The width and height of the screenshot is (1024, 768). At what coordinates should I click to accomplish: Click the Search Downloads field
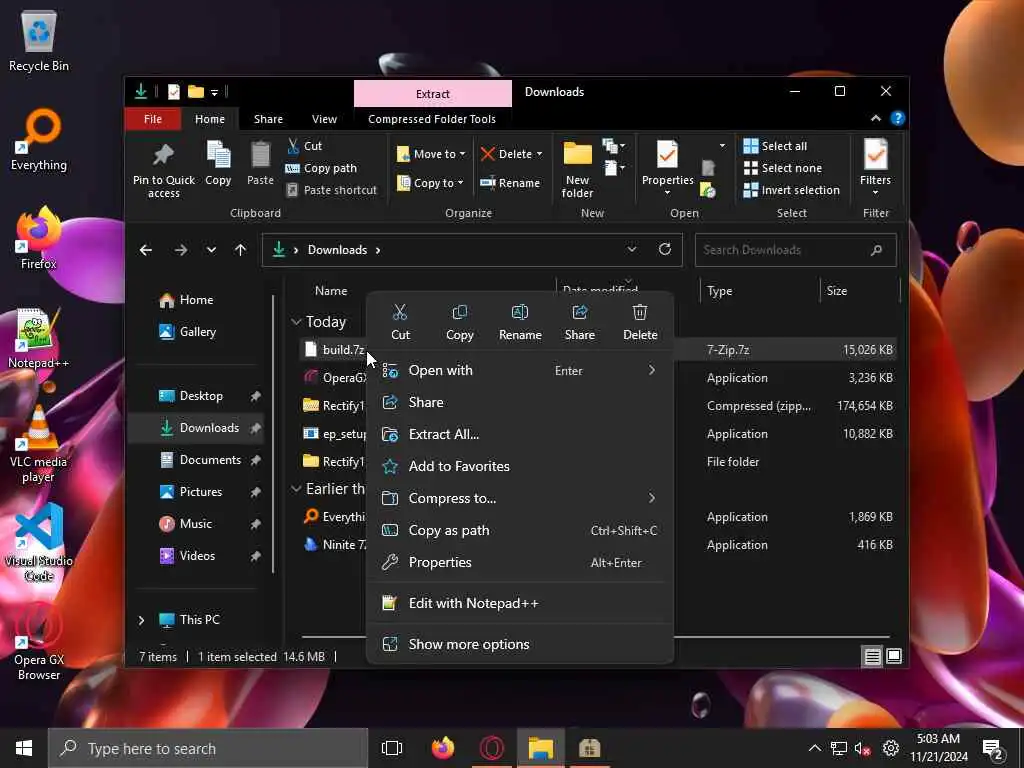[795, 250]
